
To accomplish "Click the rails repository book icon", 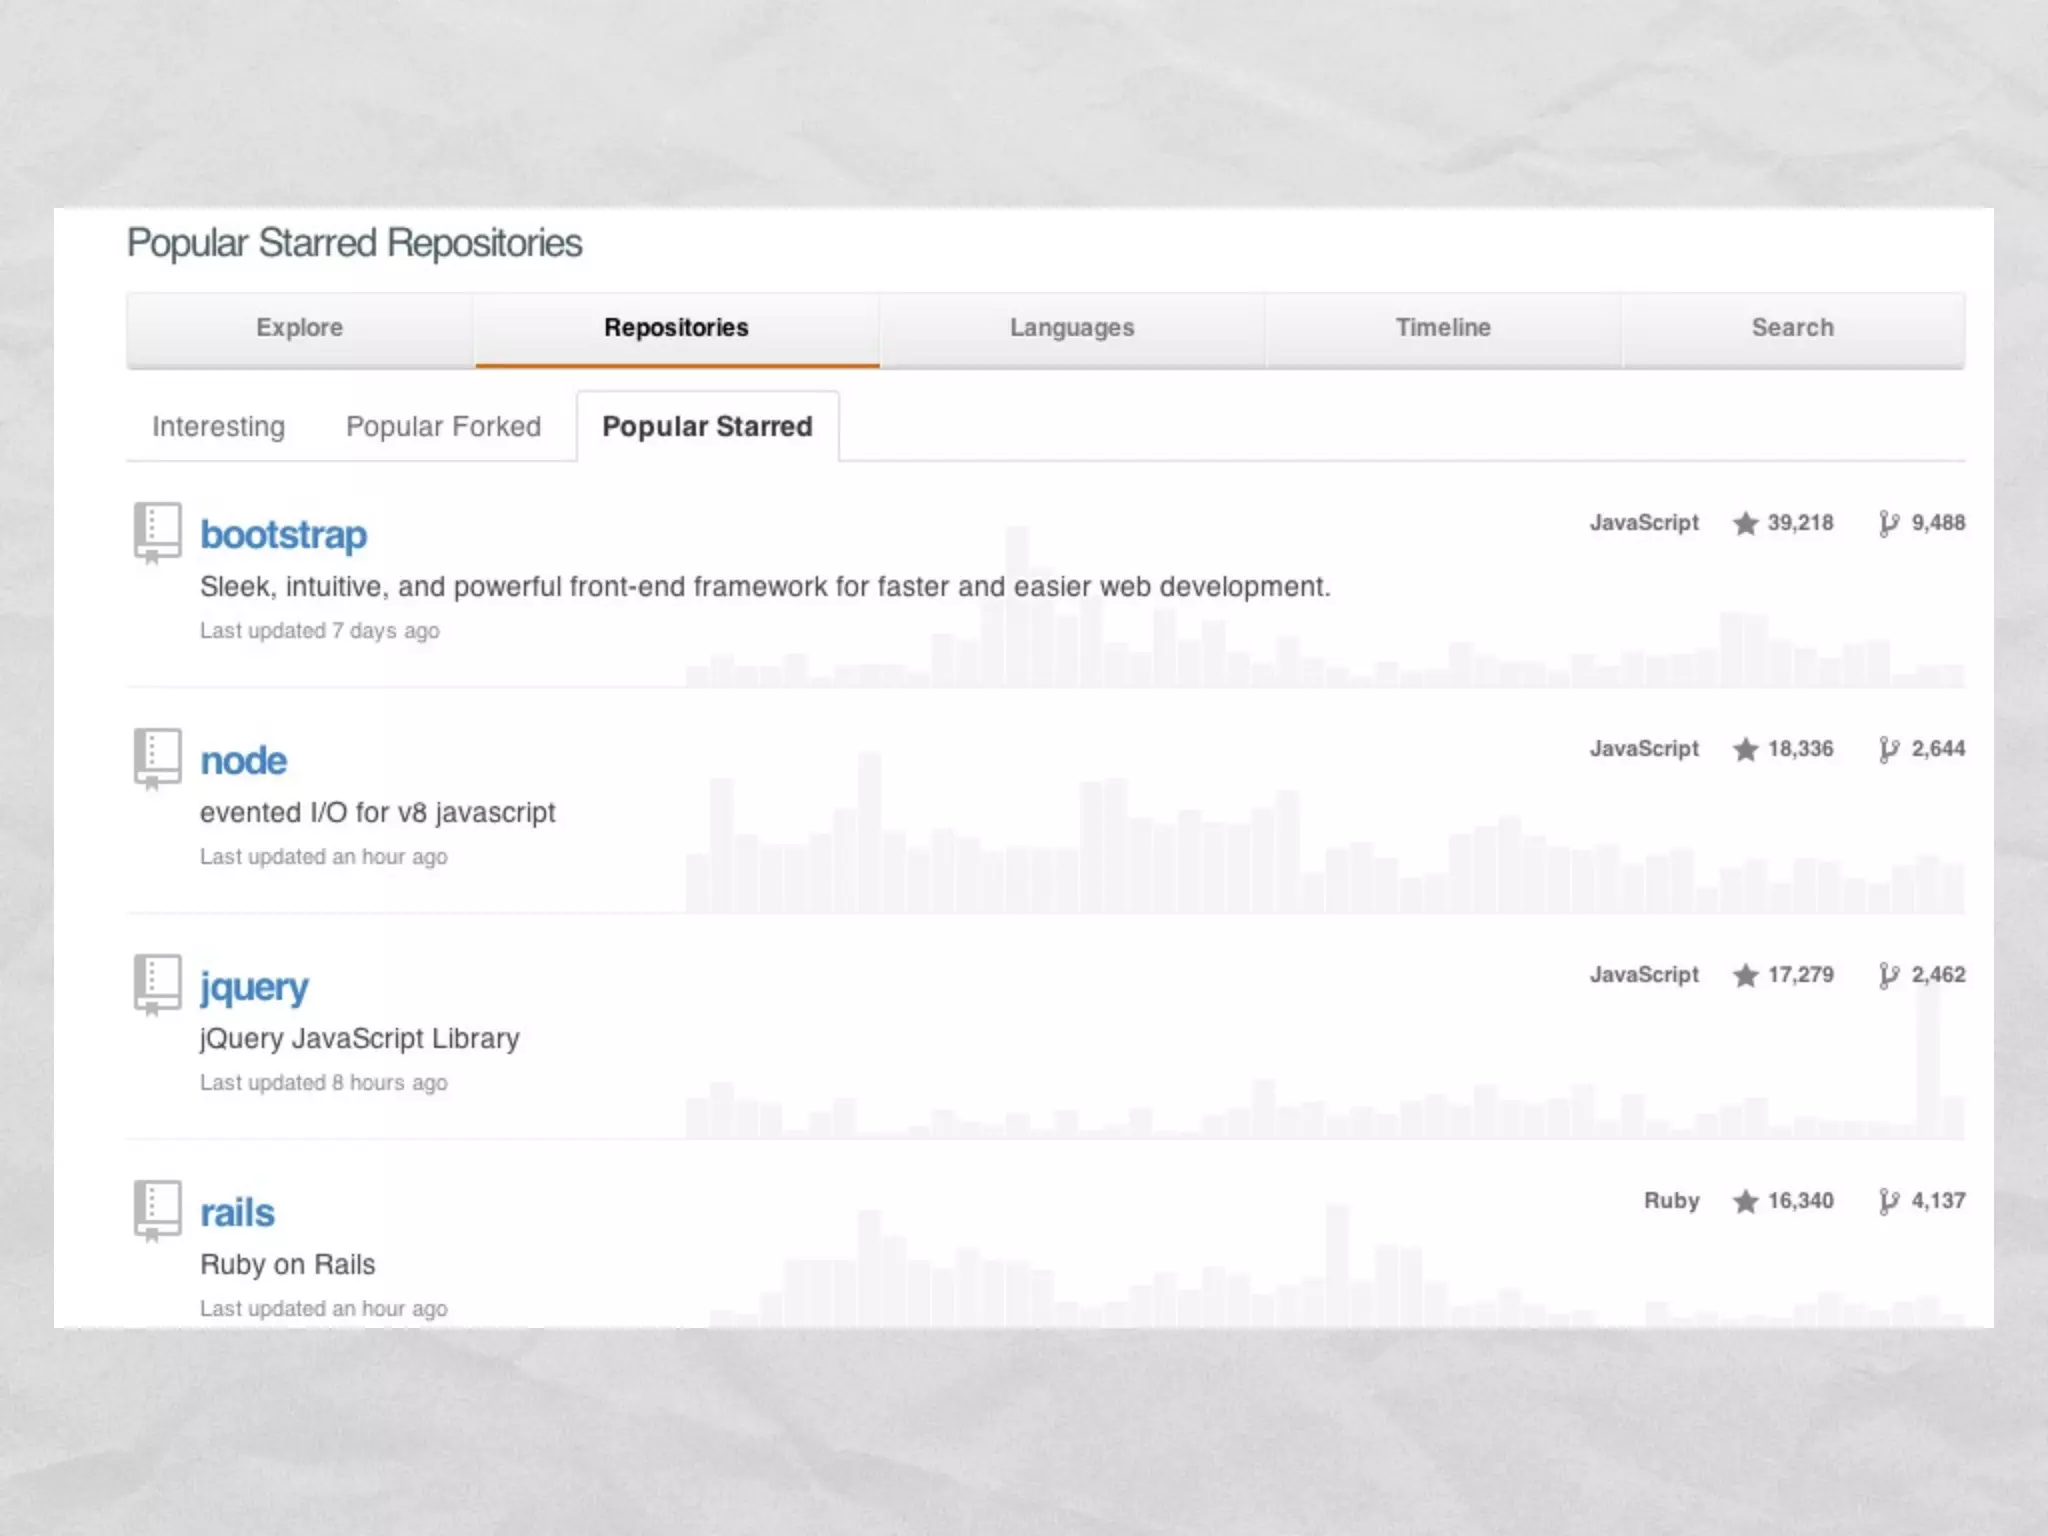I will (158, 1210).
